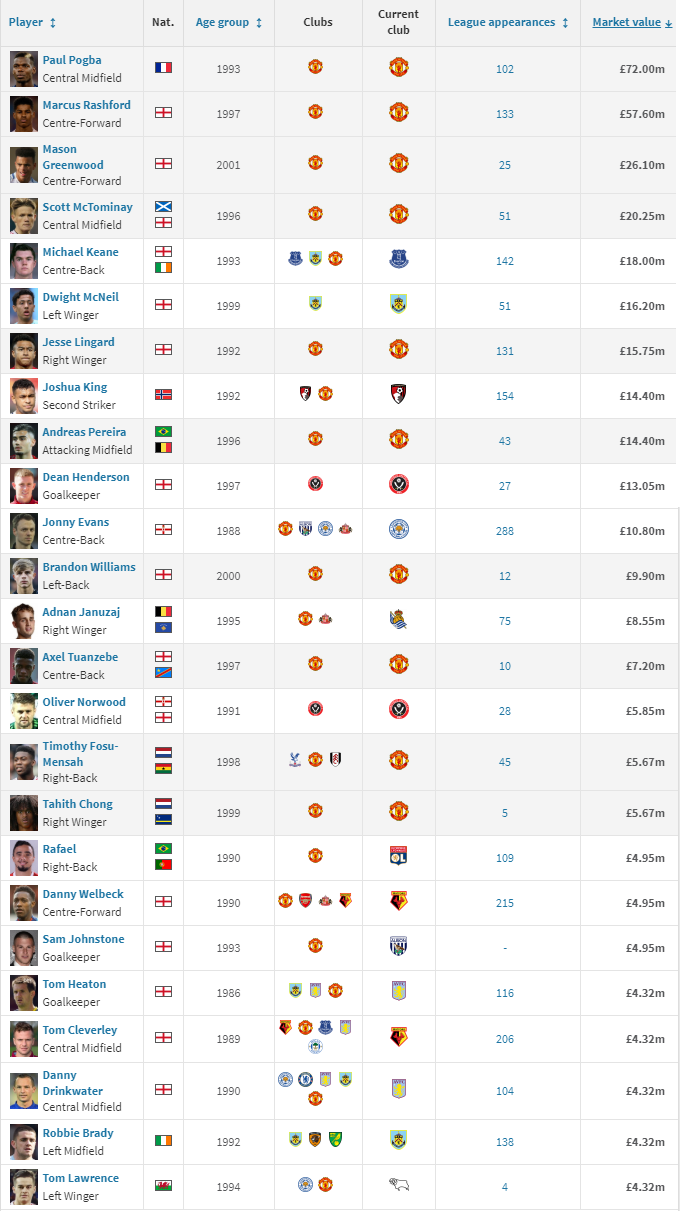Open Danny Welbeck's player page
Image resolution: width=680 pixels, height=1211 pixels.
click(83, 893)
